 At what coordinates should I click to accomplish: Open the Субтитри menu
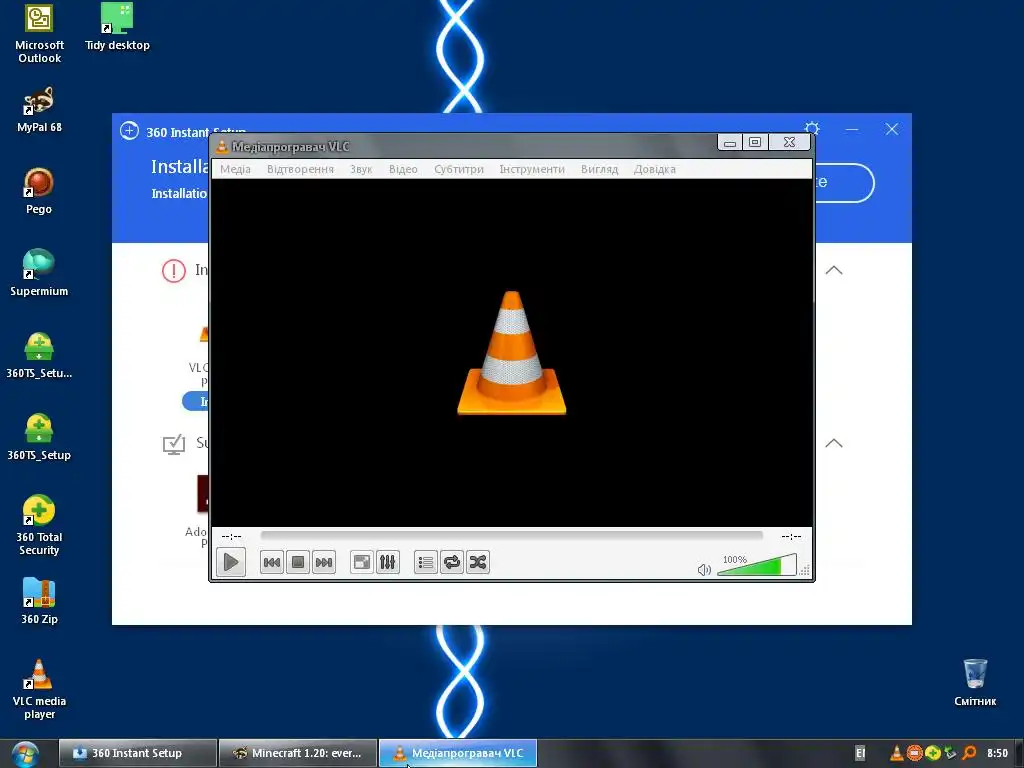point(459,169)
